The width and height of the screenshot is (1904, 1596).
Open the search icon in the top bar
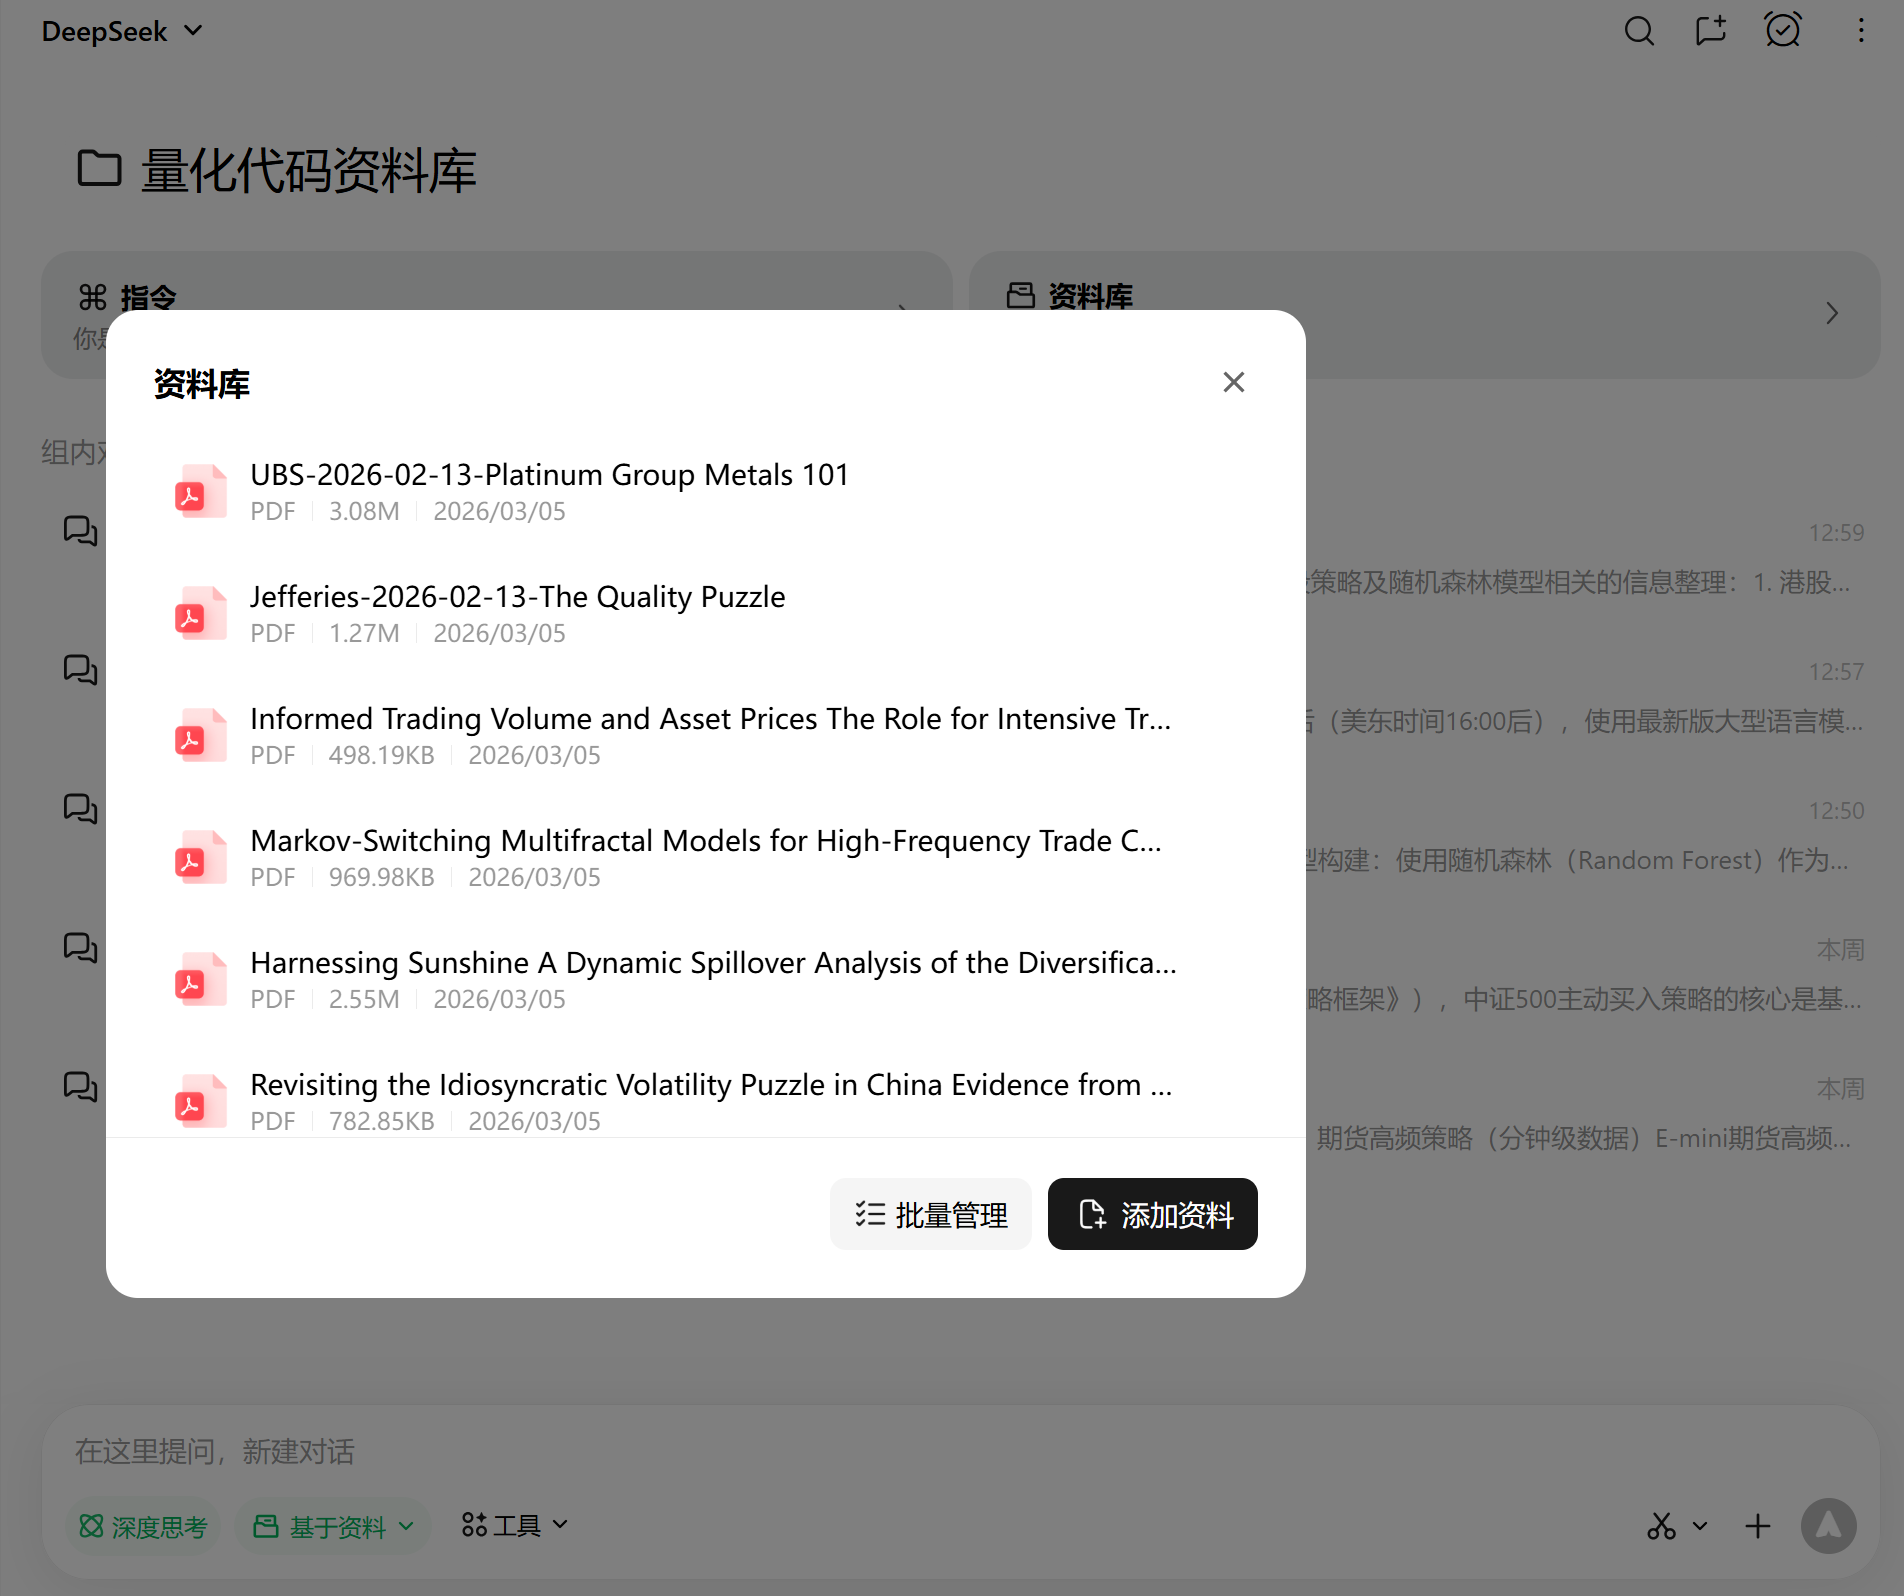point(1639,31)
